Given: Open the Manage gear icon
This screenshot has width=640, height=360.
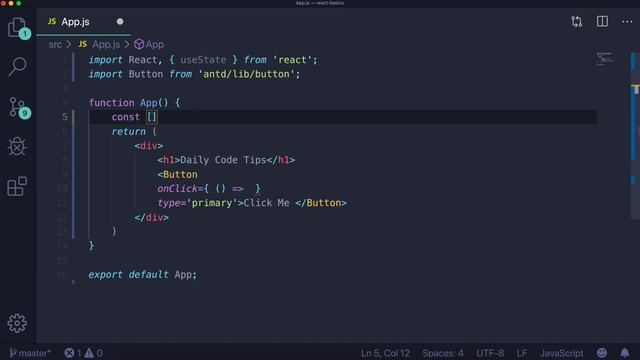Looking at the screenshot, I should (x=17, y=323).
